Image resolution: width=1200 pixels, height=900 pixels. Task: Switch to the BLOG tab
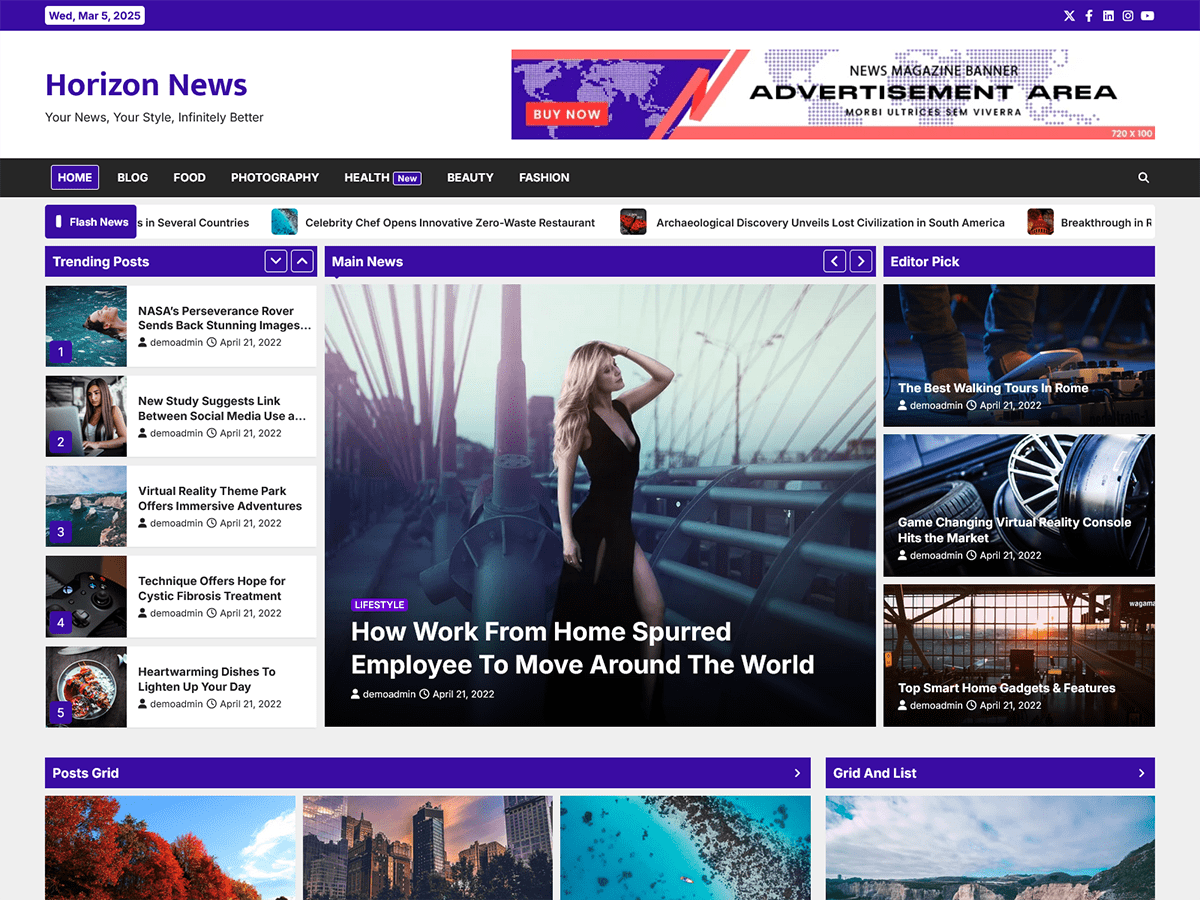(132, 177)
